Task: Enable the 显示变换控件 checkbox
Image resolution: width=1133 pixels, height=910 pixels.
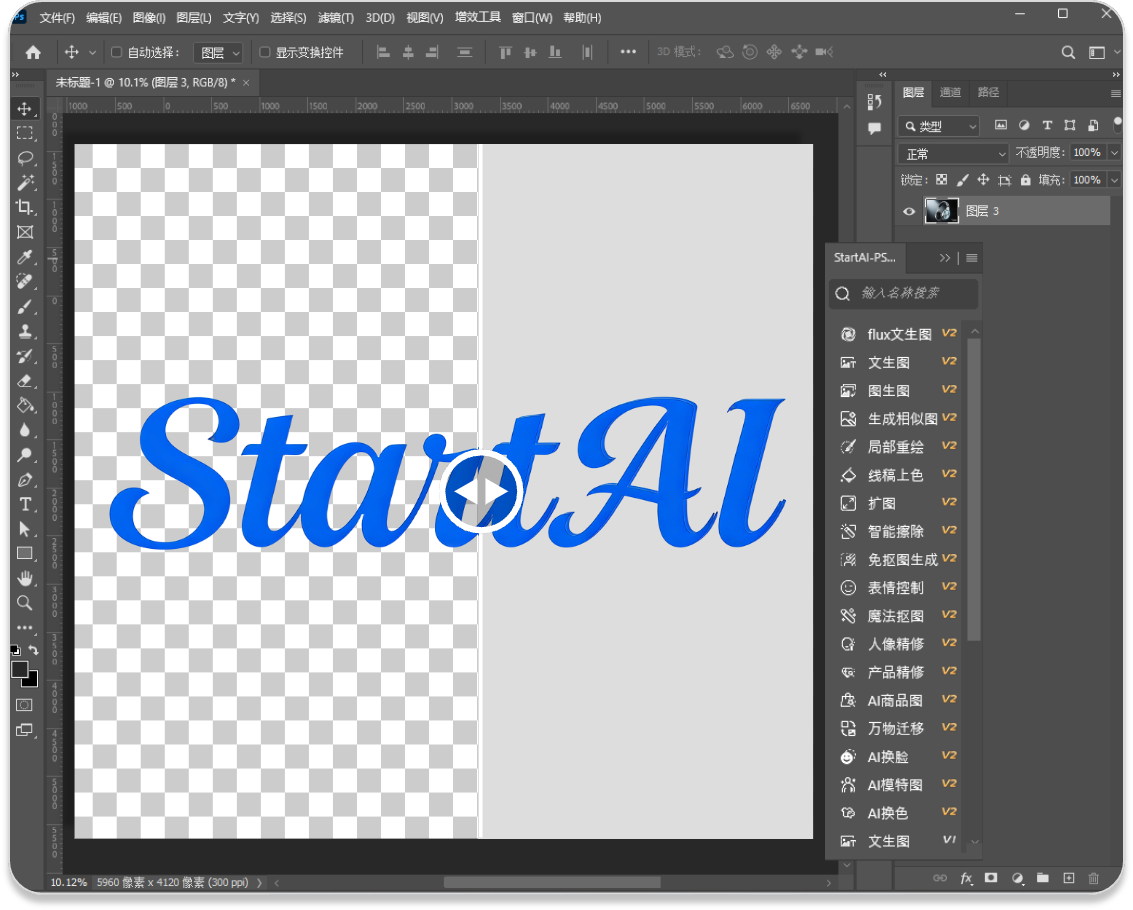Action: point(265,52)
